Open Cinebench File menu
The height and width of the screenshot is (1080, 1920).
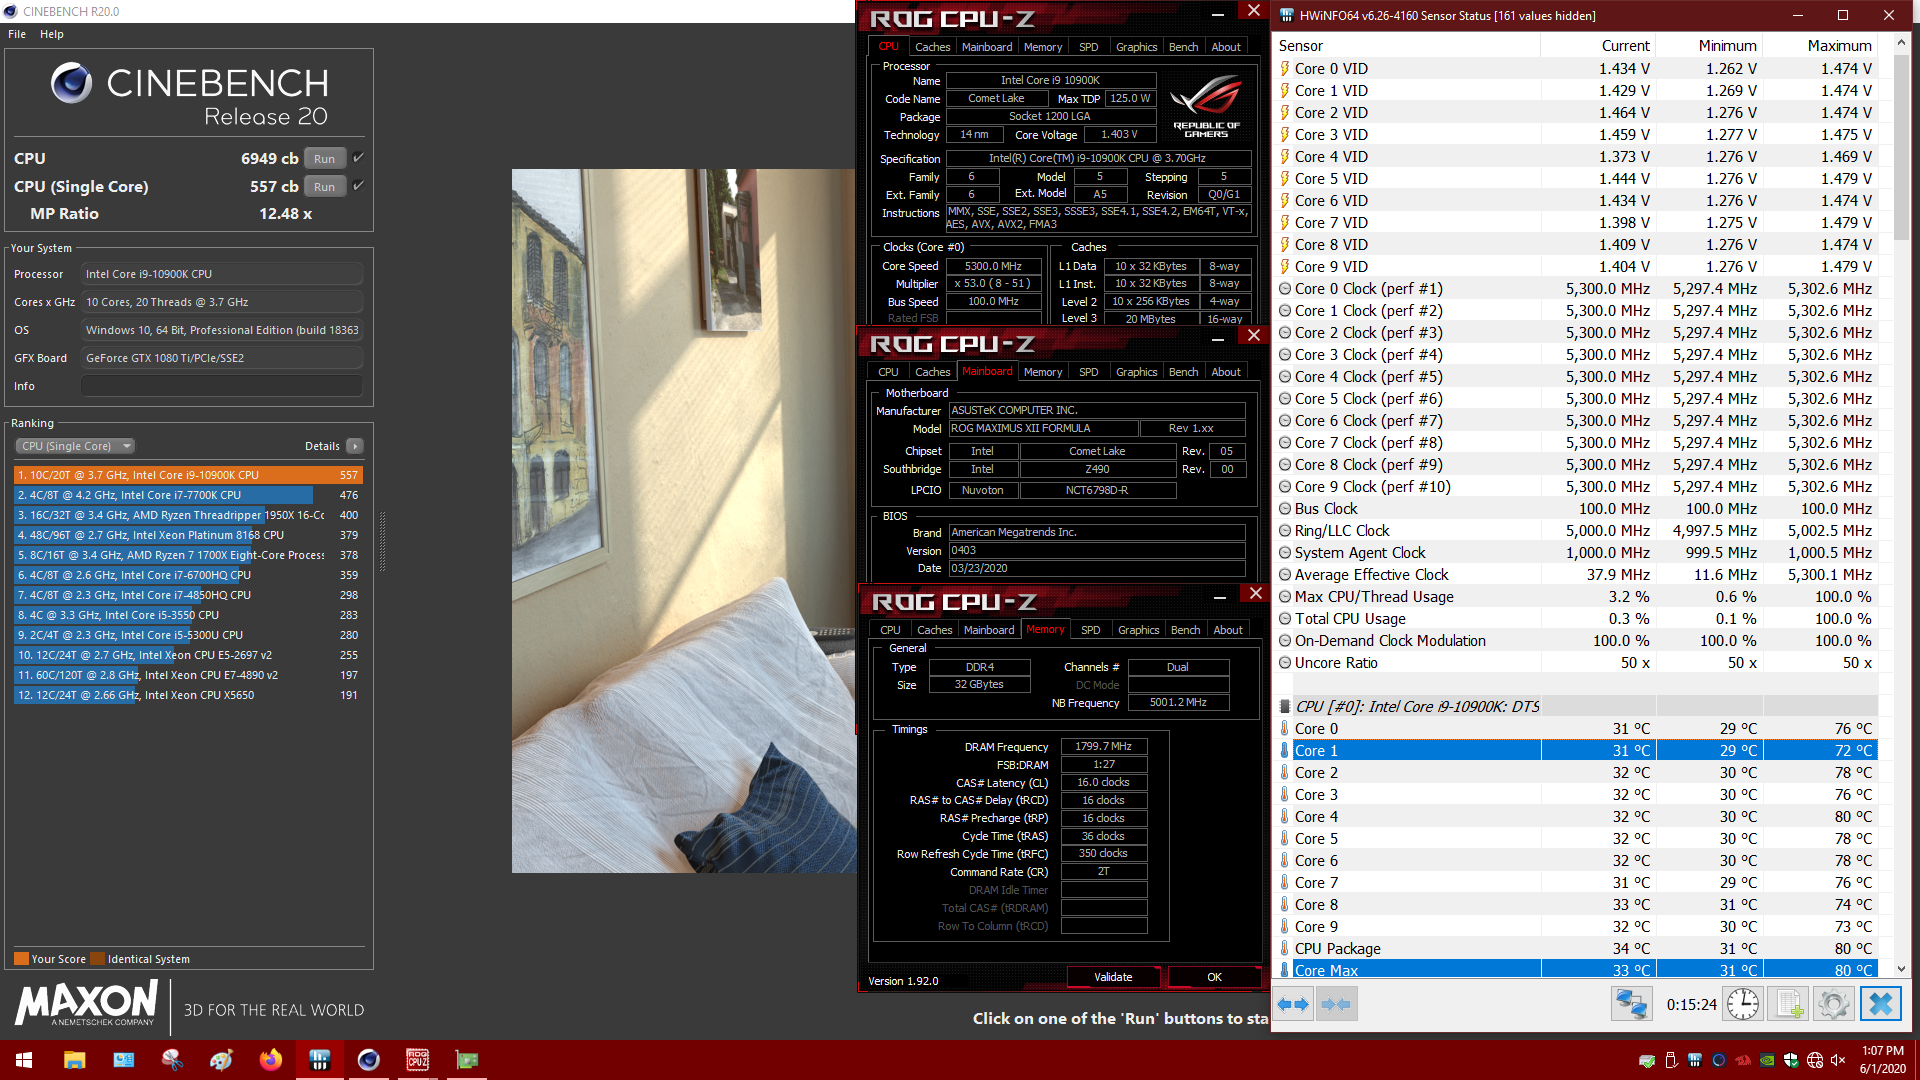pyautogui.click(x=17, y=34)
